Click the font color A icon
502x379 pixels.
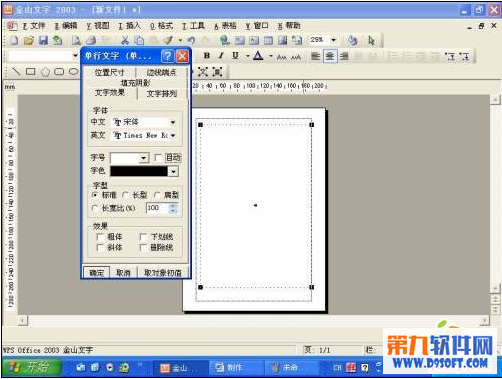click(x=258, y=56)
